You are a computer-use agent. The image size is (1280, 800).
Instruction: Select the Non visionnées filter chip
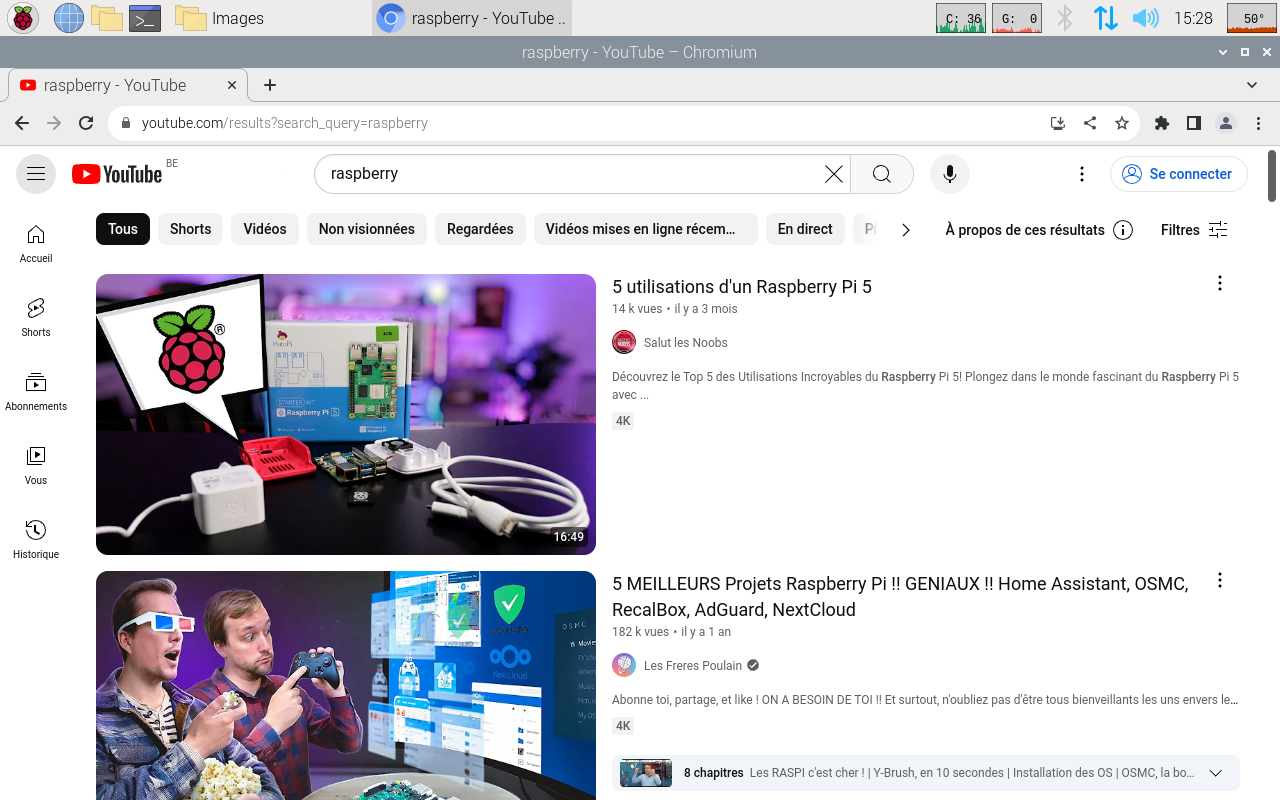tap(367, 229)
